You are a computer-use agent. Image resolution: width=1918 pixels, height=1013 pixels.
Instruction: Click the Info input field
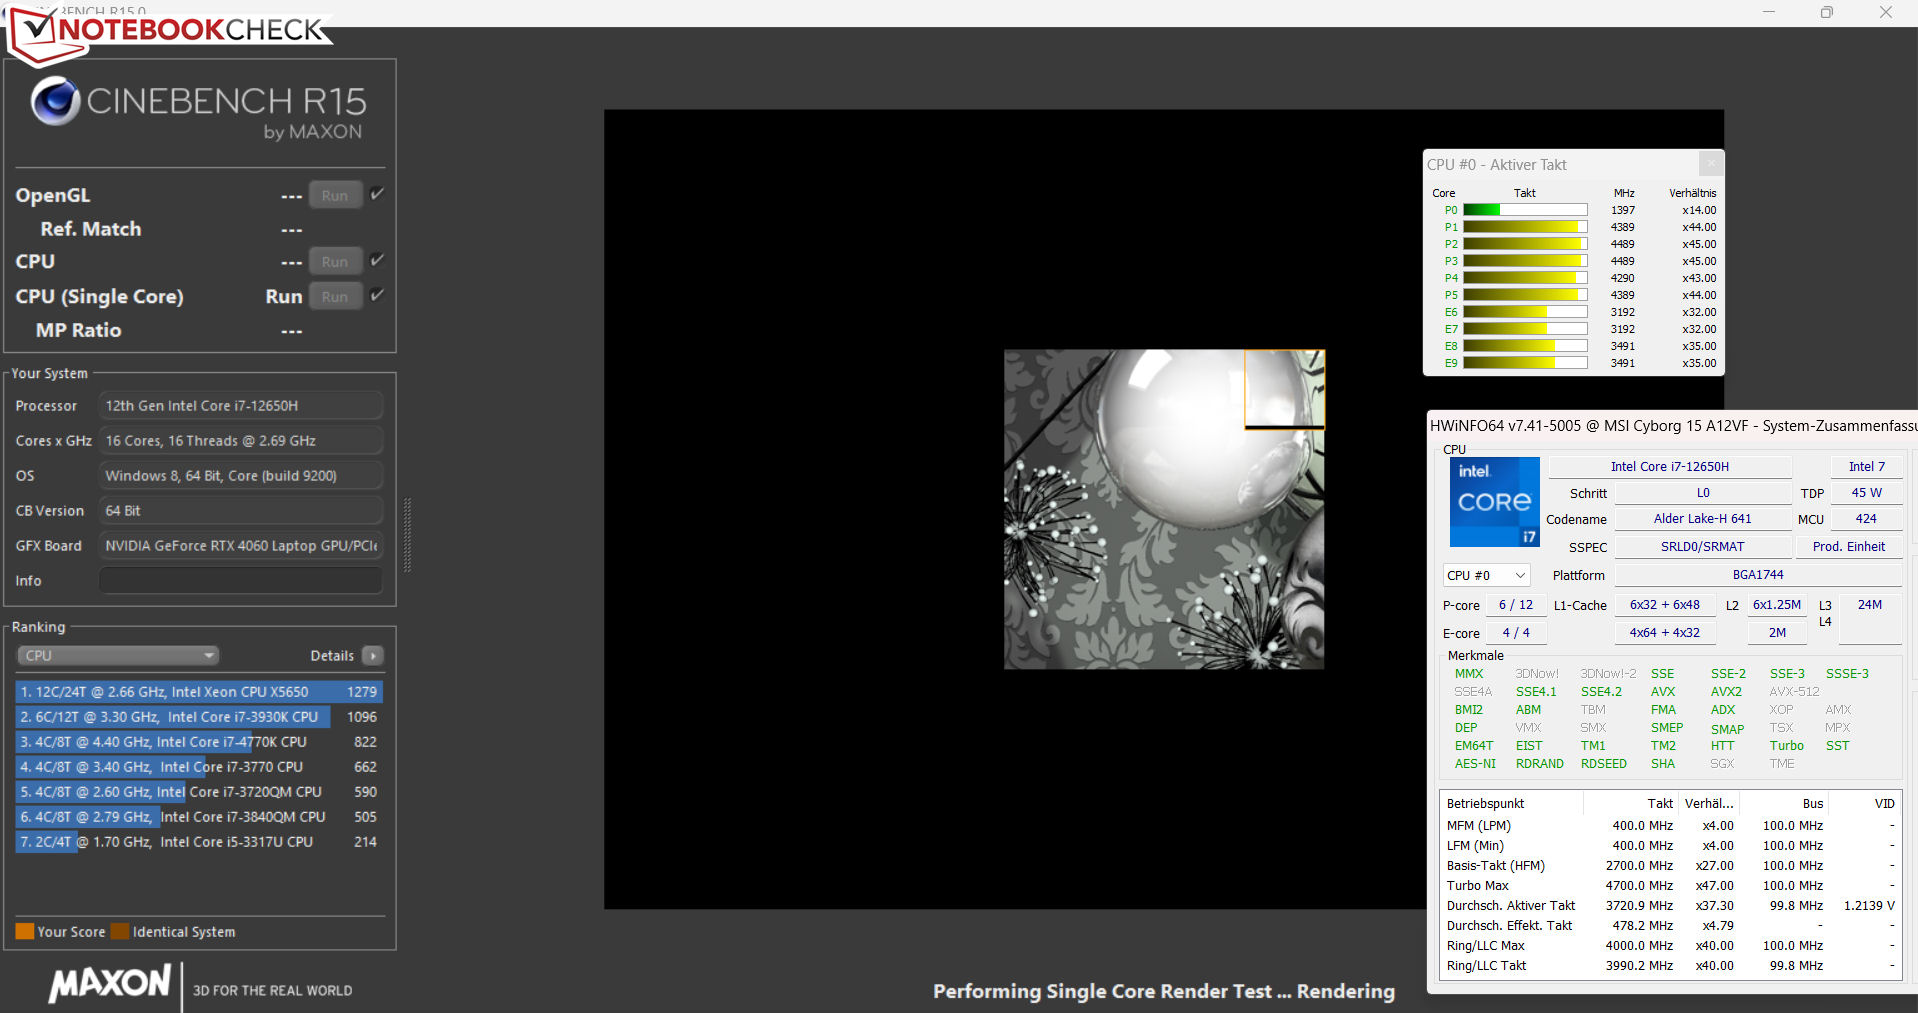tap(241, 580)
